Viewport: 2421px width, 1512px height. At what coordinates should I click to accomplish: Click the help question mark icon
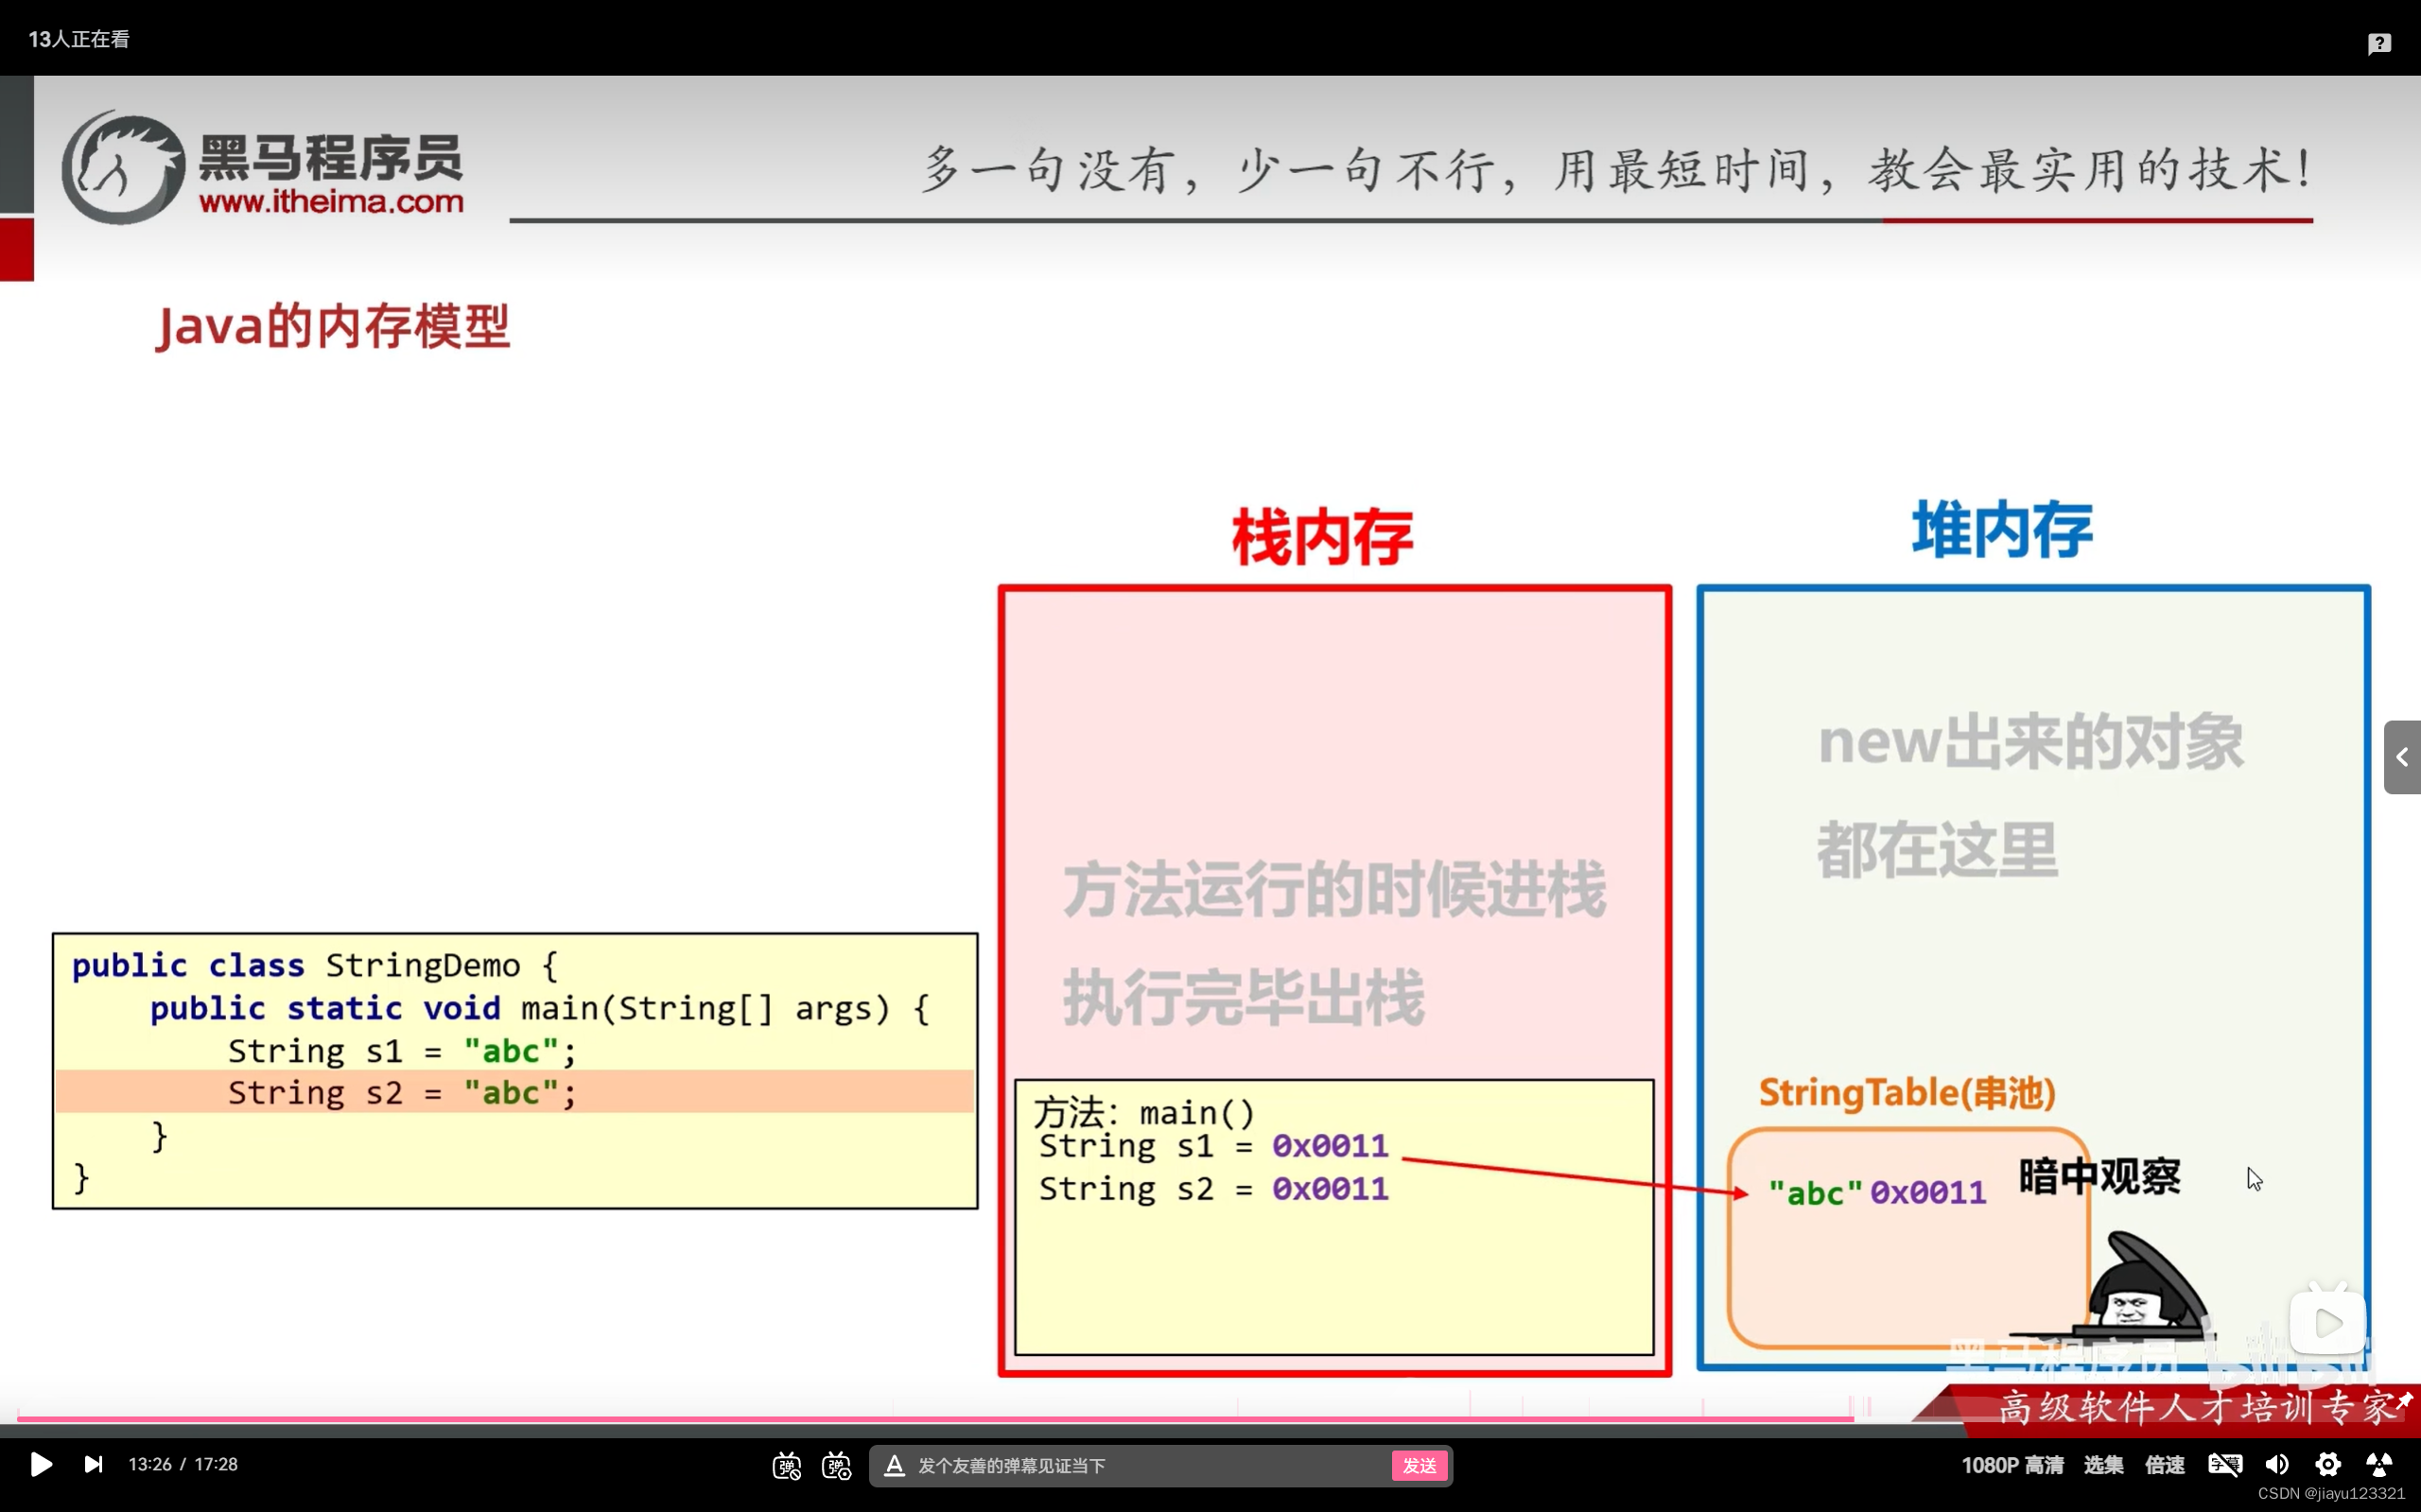click(2381, 42)
